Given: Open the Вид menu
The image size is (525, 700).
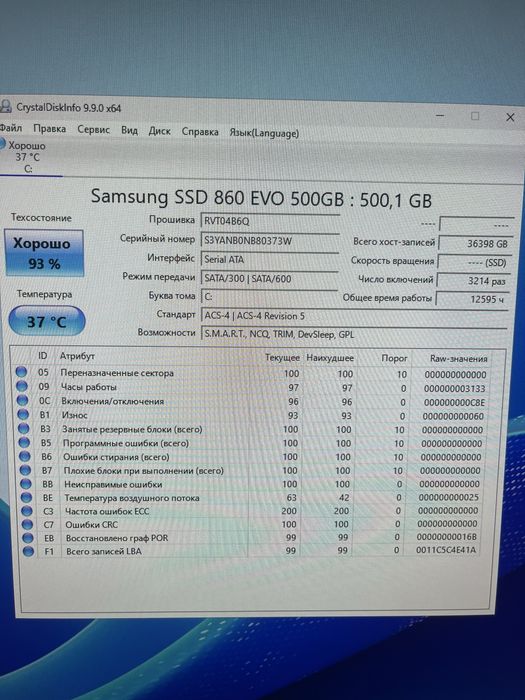Looking at the screenshot, I should (129, 130).
